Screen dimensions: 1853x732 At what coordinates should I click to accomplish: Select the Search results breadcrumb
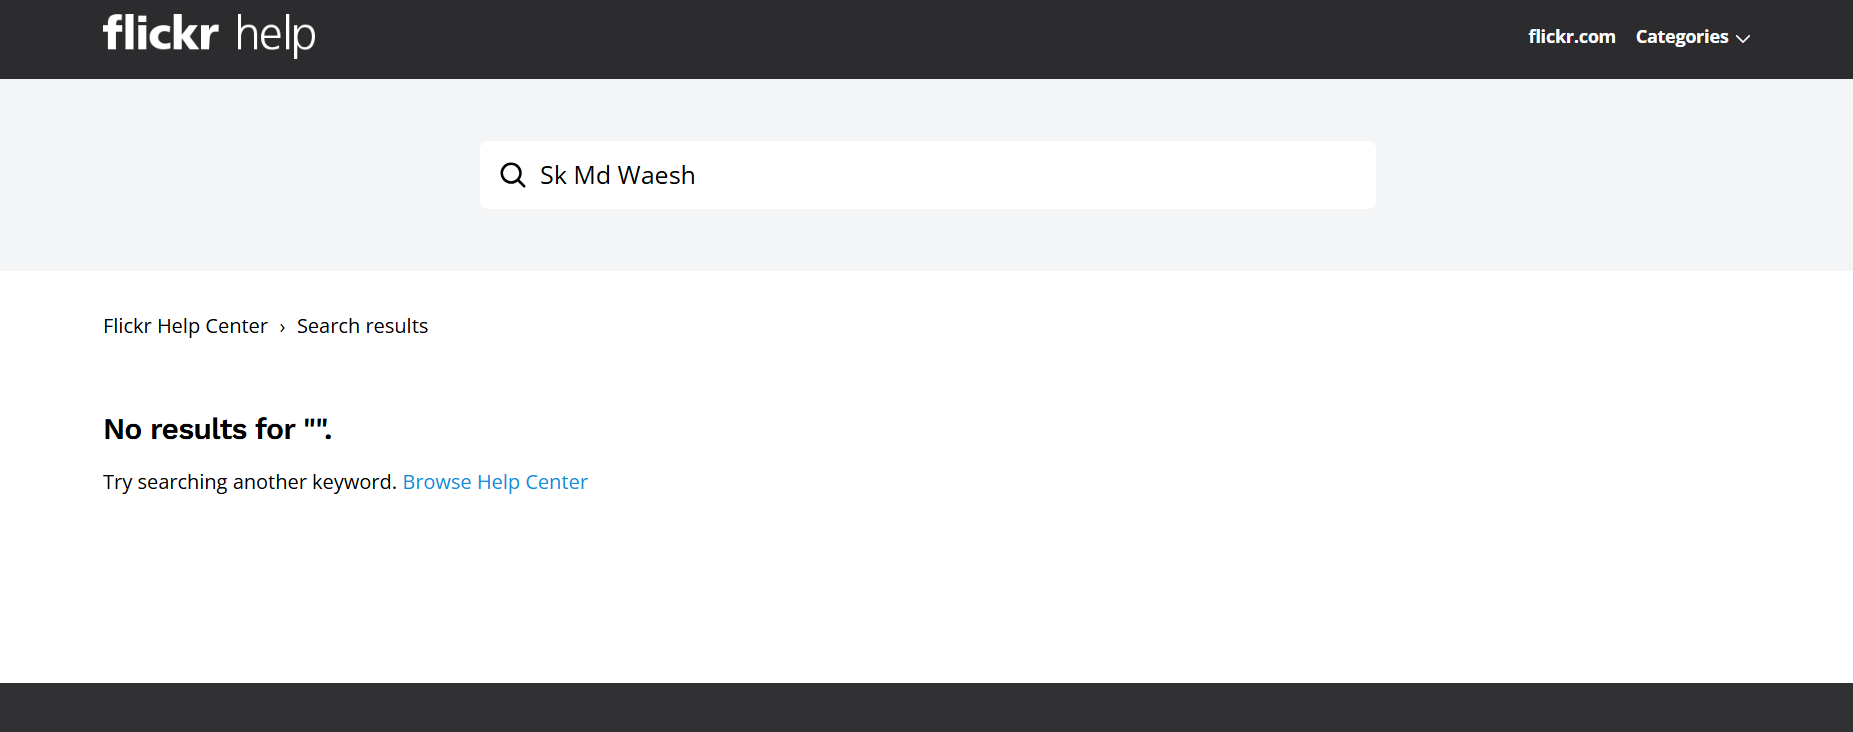[362, 326]
